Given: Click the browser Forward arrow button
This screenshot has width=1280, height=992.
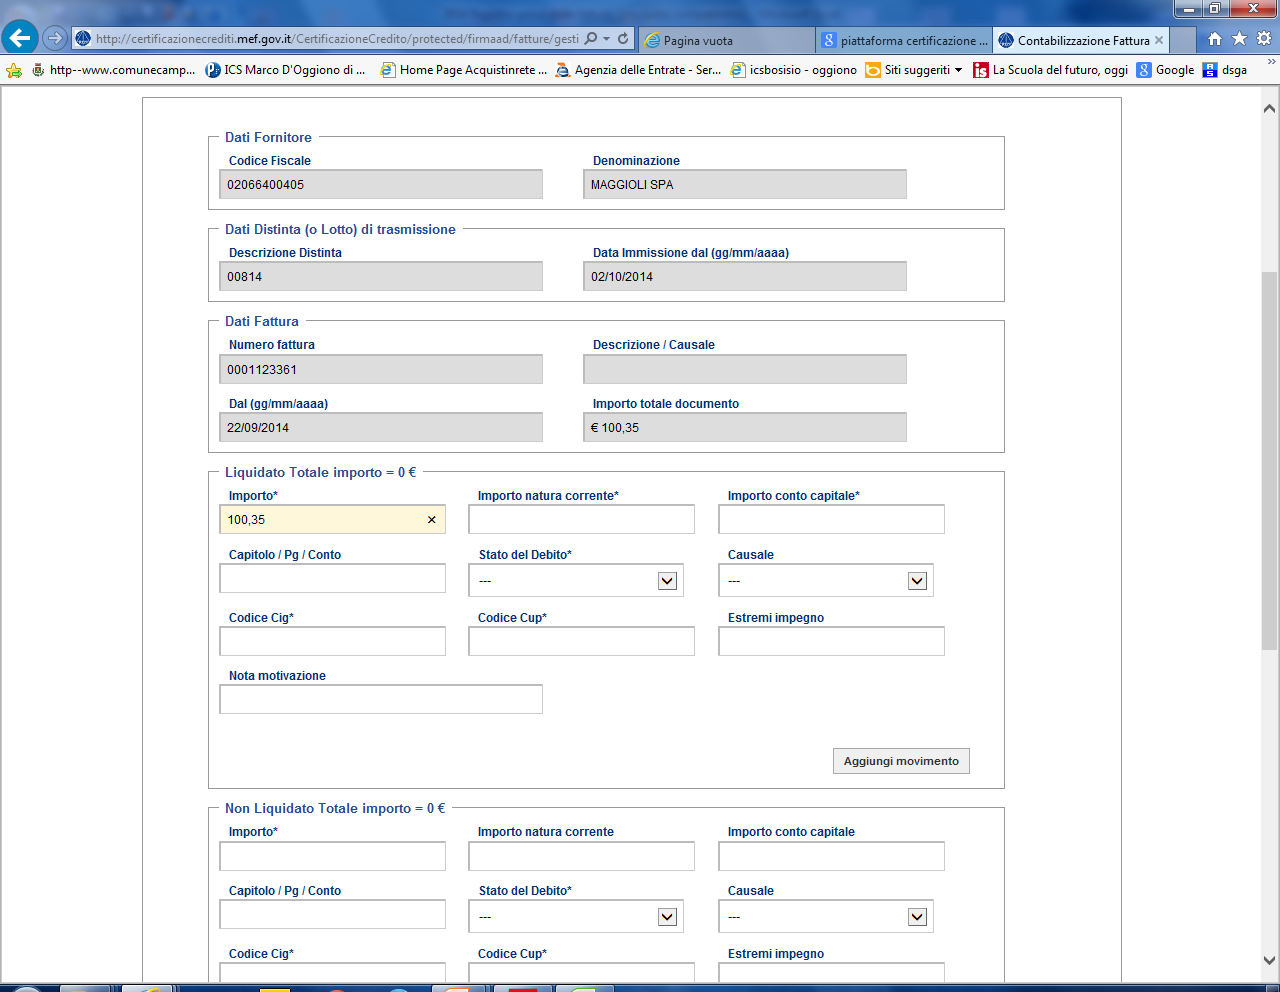Looking at the screenshot, I should tap(55, 39).
